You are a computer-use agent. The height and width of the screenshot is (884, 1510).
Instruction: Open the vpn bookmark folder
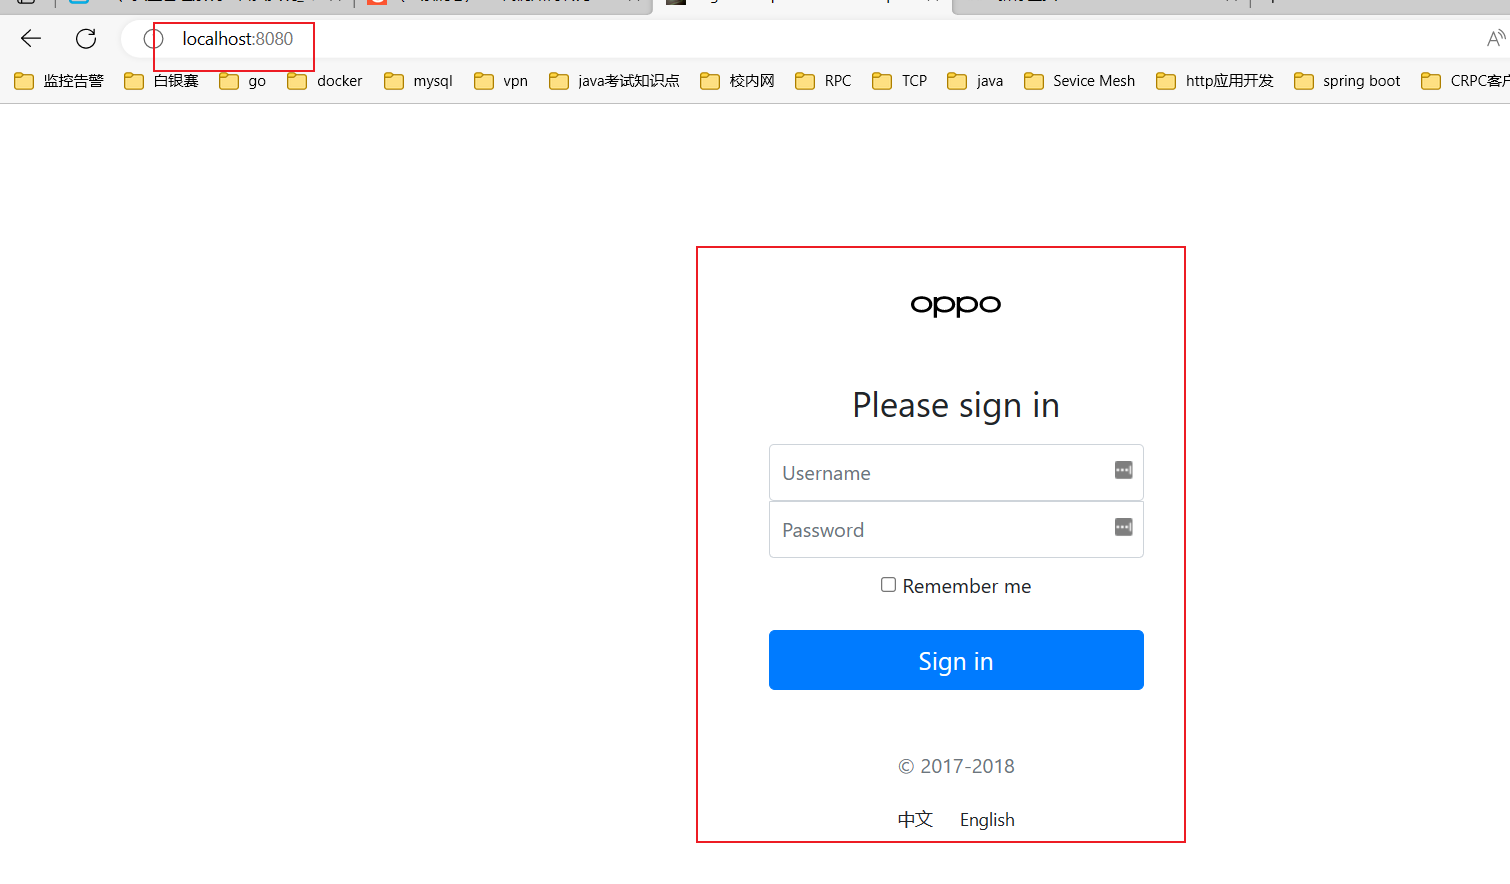click(501, 81)
